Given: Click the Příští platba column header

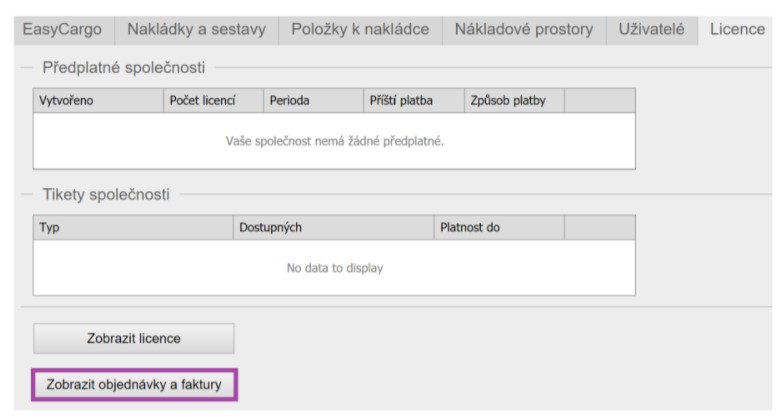Looking at the screenshot, I should (413, 100).
